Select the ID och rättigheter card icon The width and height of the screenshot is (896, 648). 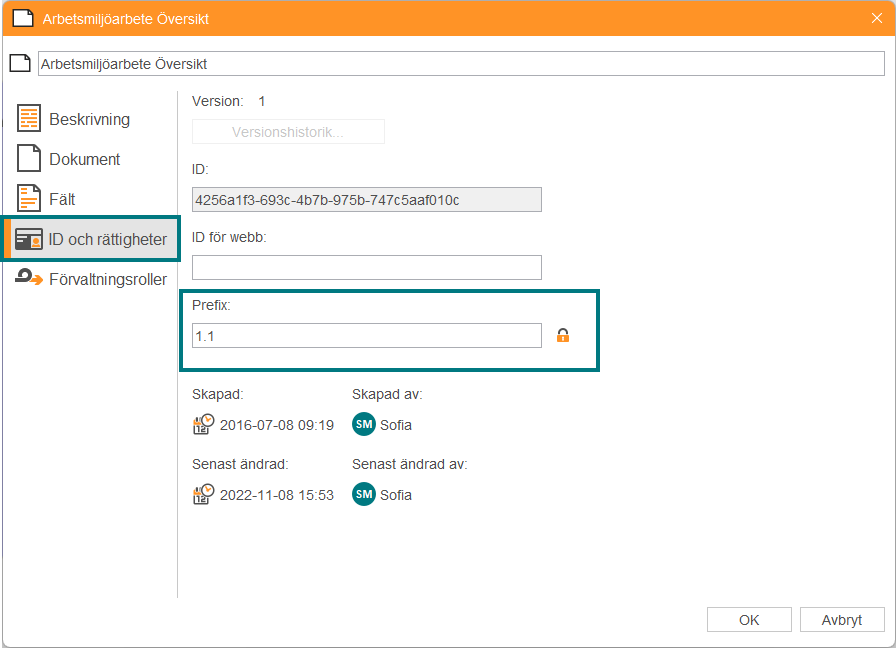(x=29, y=240)
